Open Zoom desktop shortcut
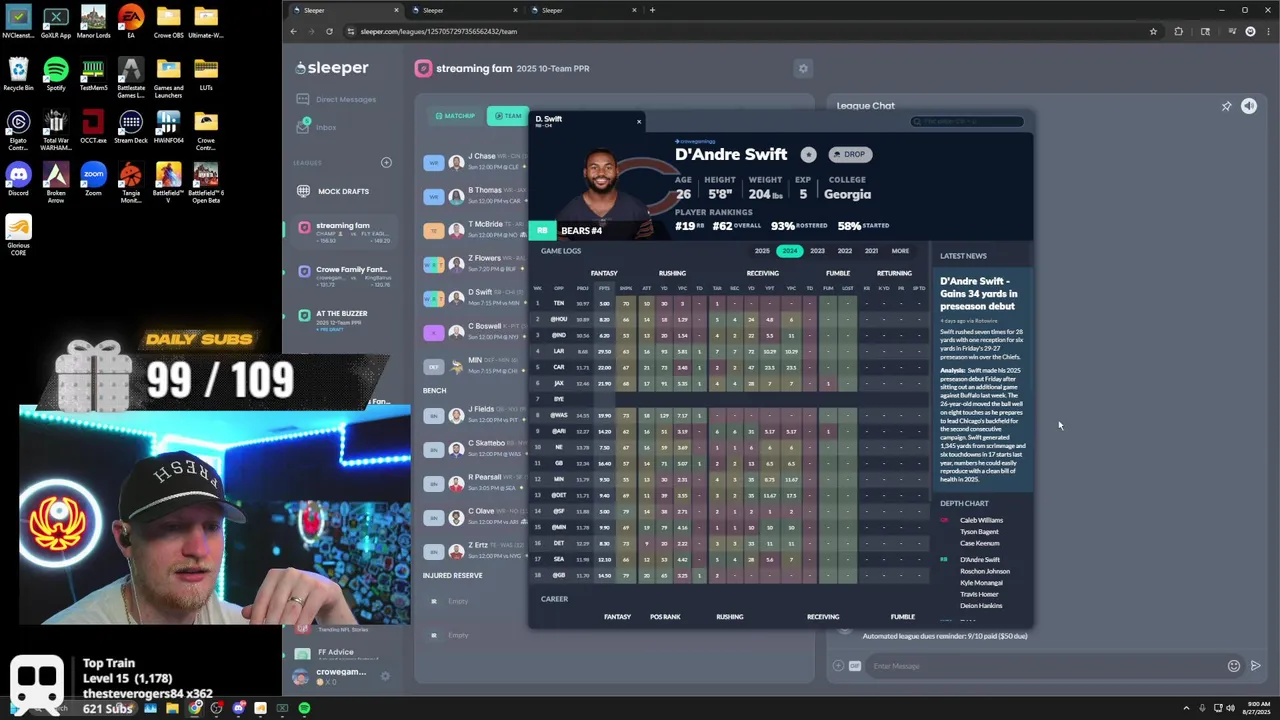This screenshot has width=1280, height=720. (93, 179)
